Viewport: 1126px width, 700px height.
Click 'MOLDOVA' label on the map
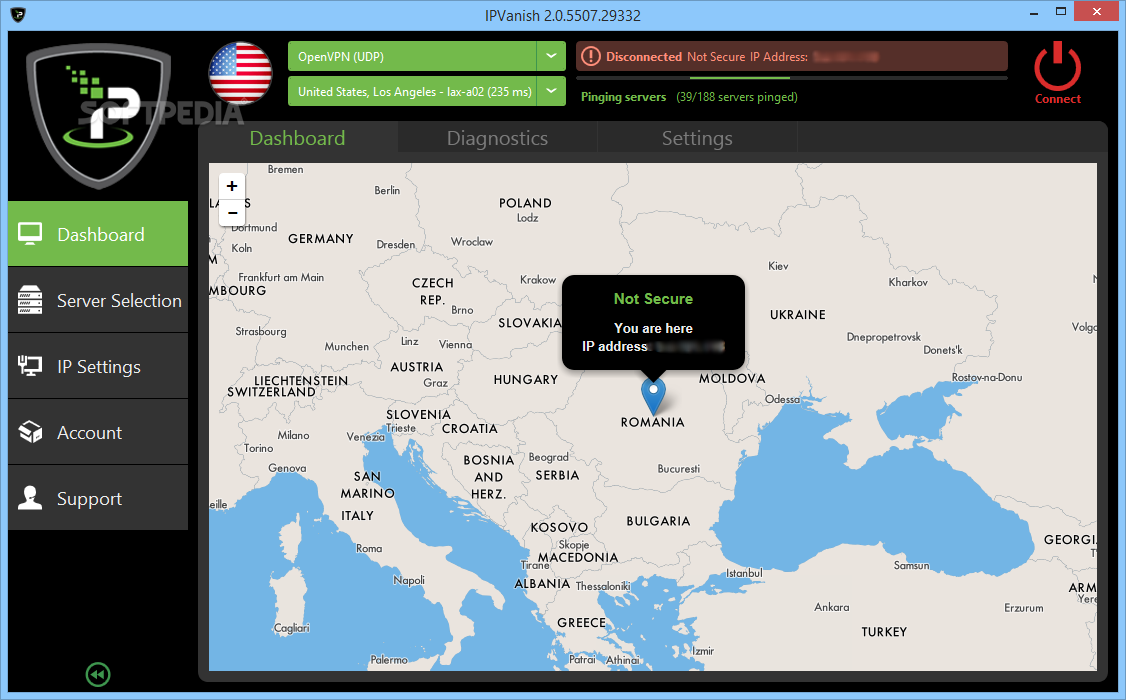click(732, 378)
